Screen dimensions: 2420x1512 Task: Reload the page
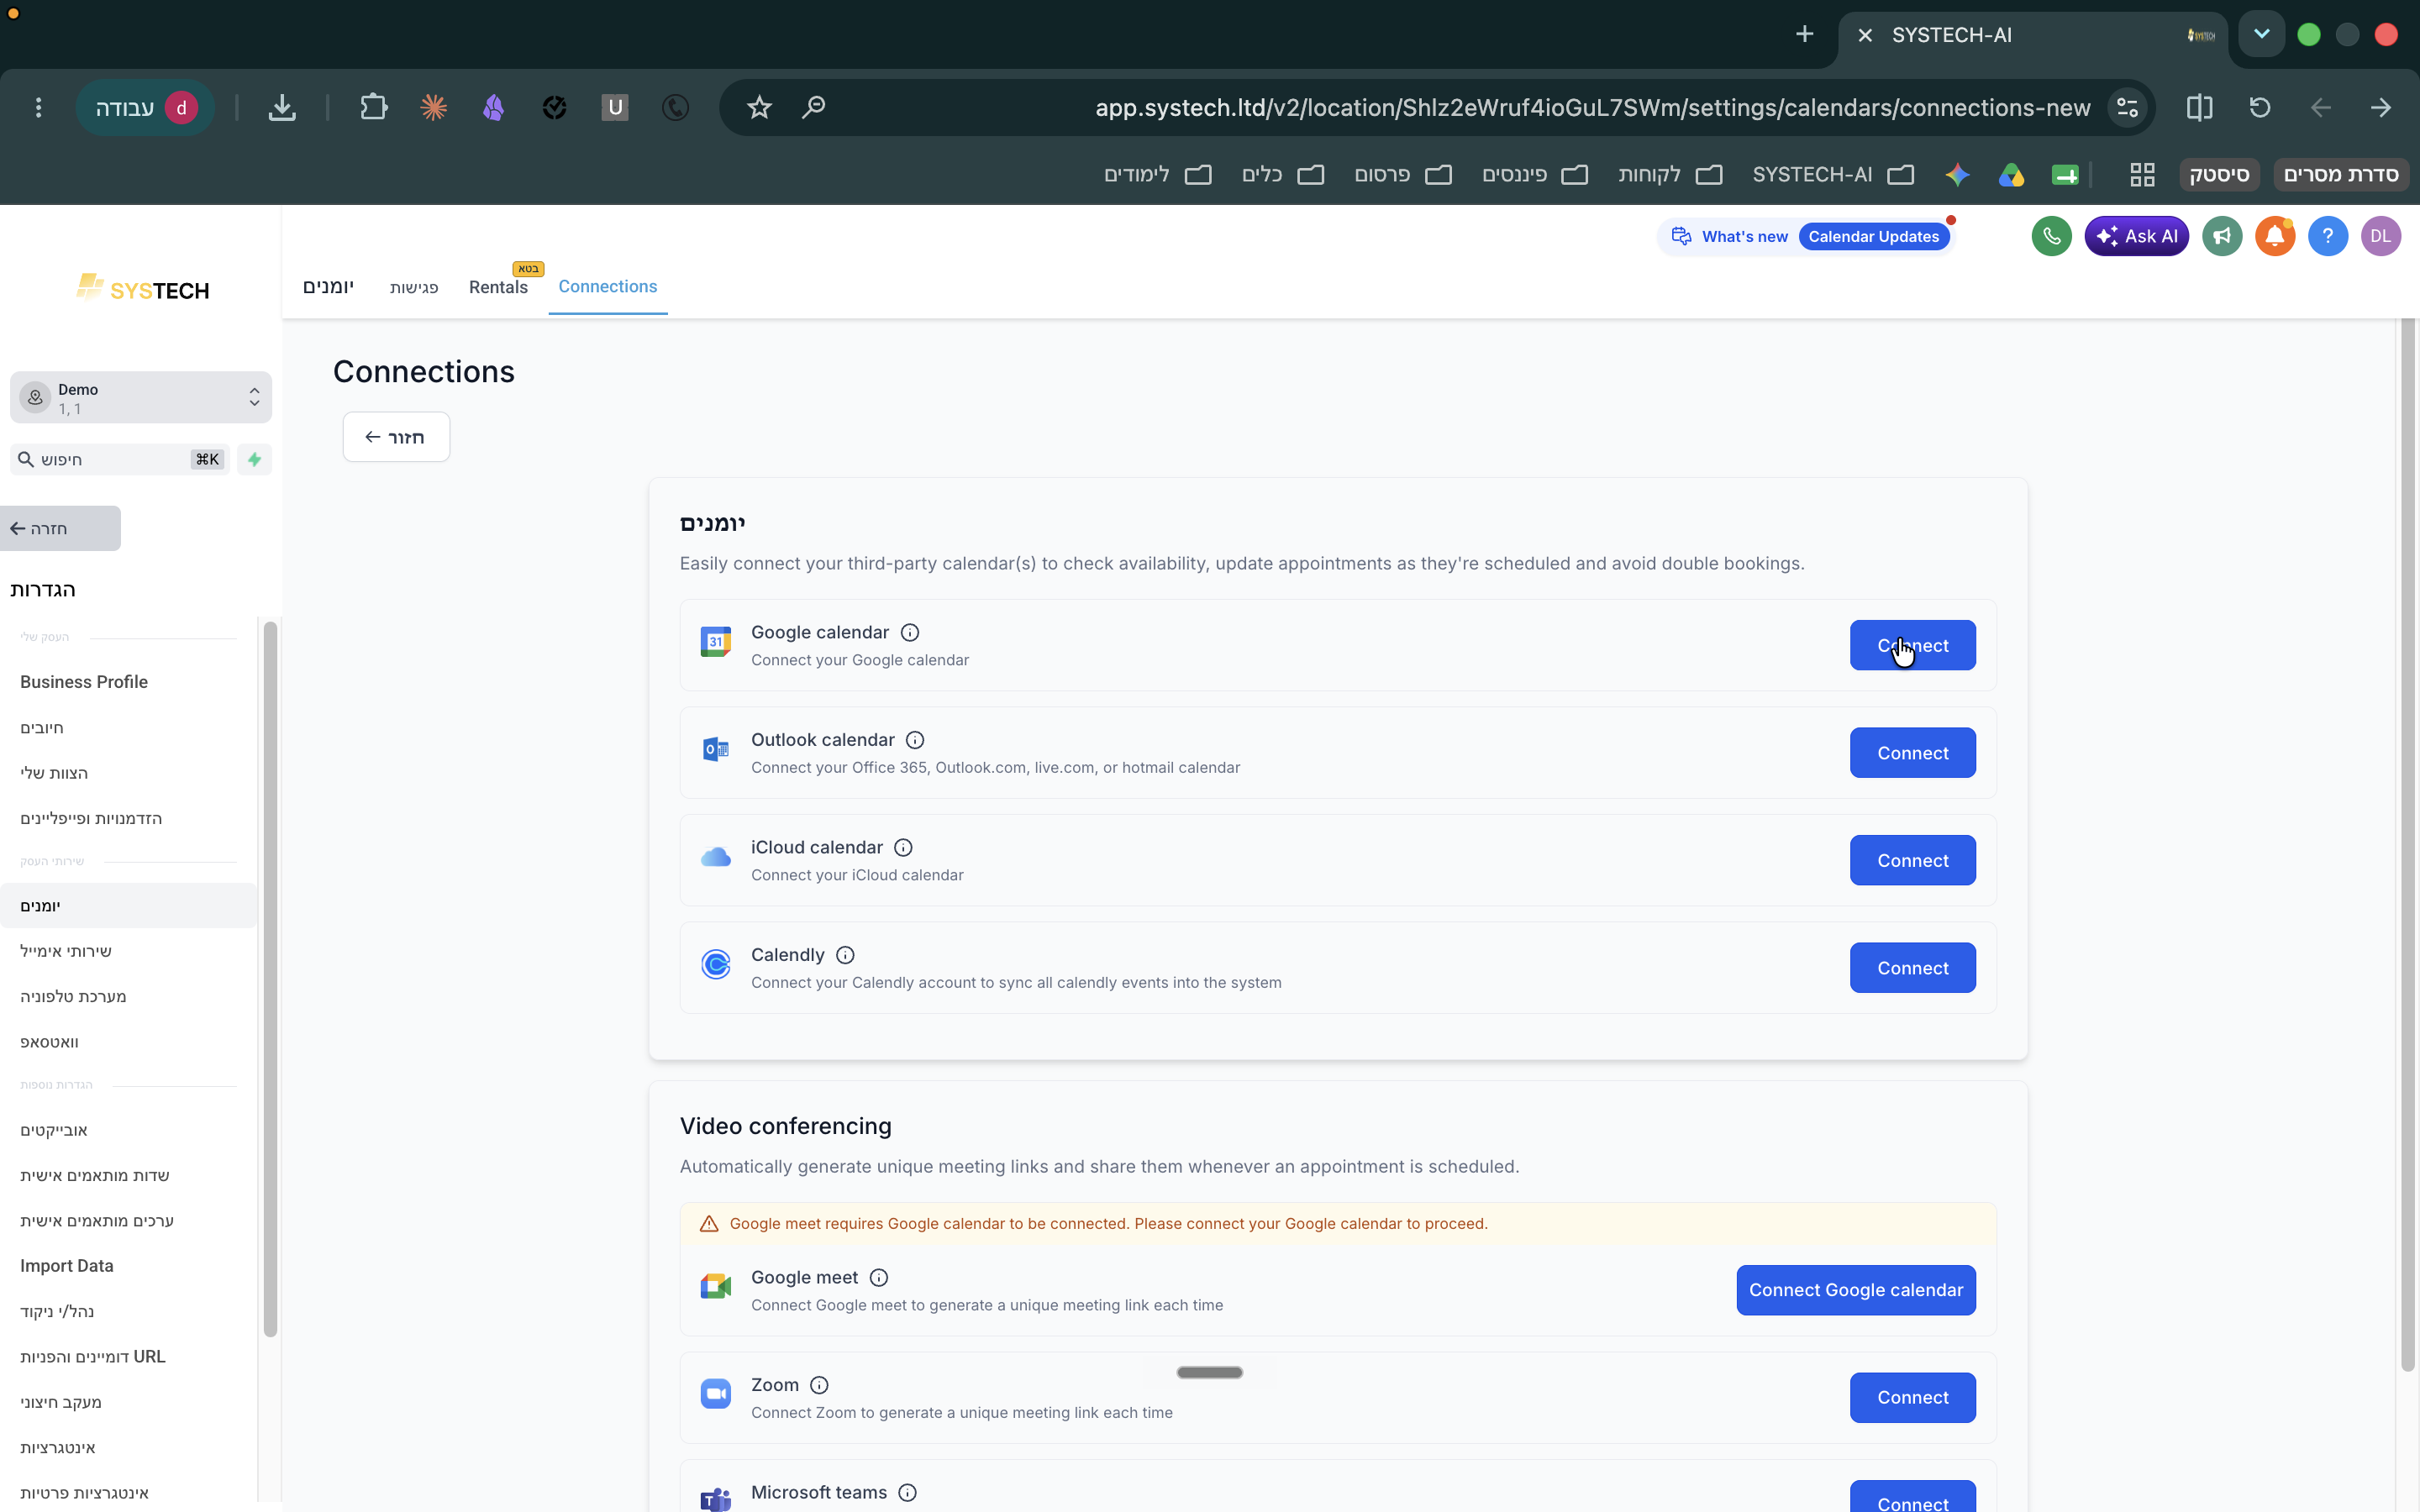coord(2260,107)
